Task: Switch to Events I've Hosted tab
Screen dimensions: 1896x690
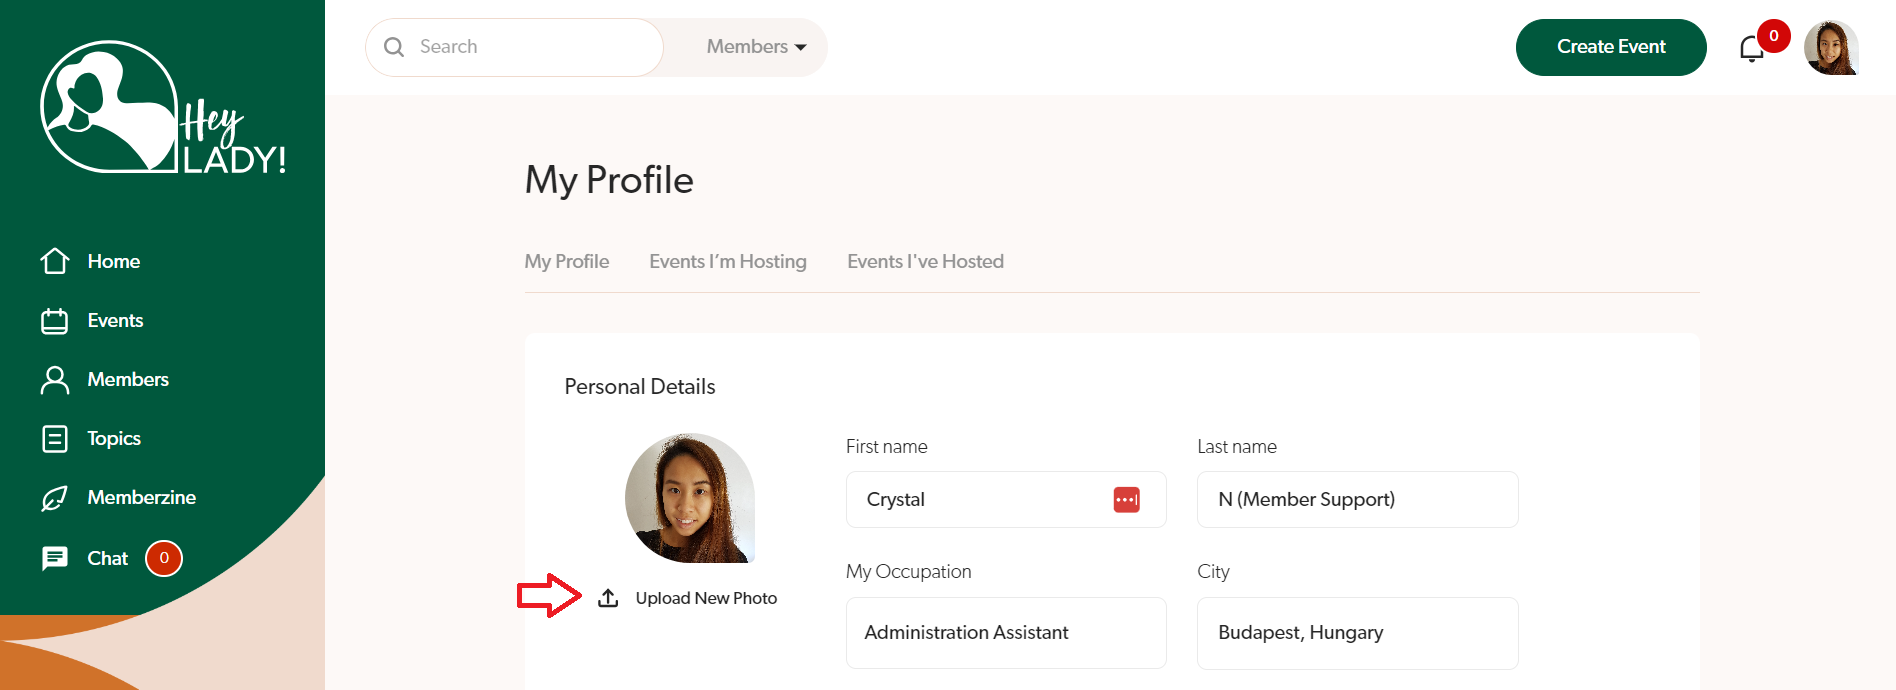Action: click(925, 262)
